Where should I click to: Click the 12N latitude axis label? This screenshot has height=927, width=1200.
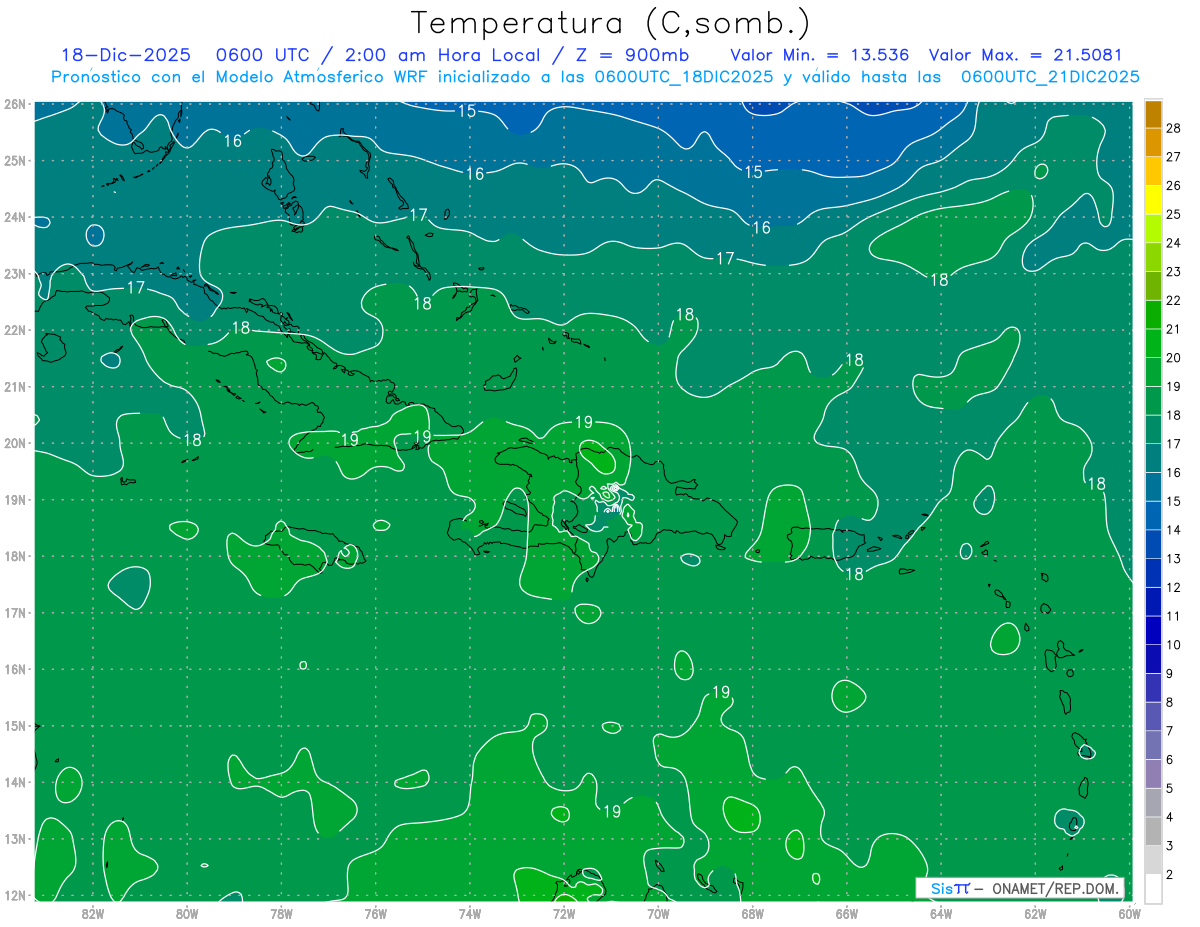(x=14, y=895)
